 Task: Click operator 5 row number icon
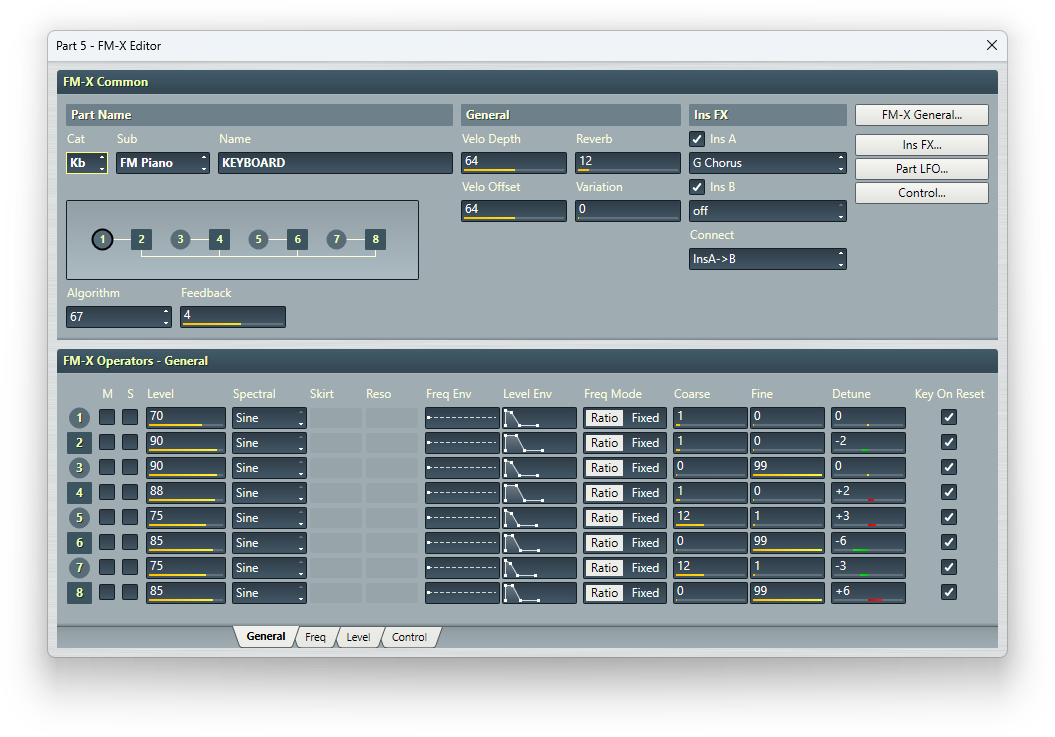pyautogui.click(x=79, y=518)
